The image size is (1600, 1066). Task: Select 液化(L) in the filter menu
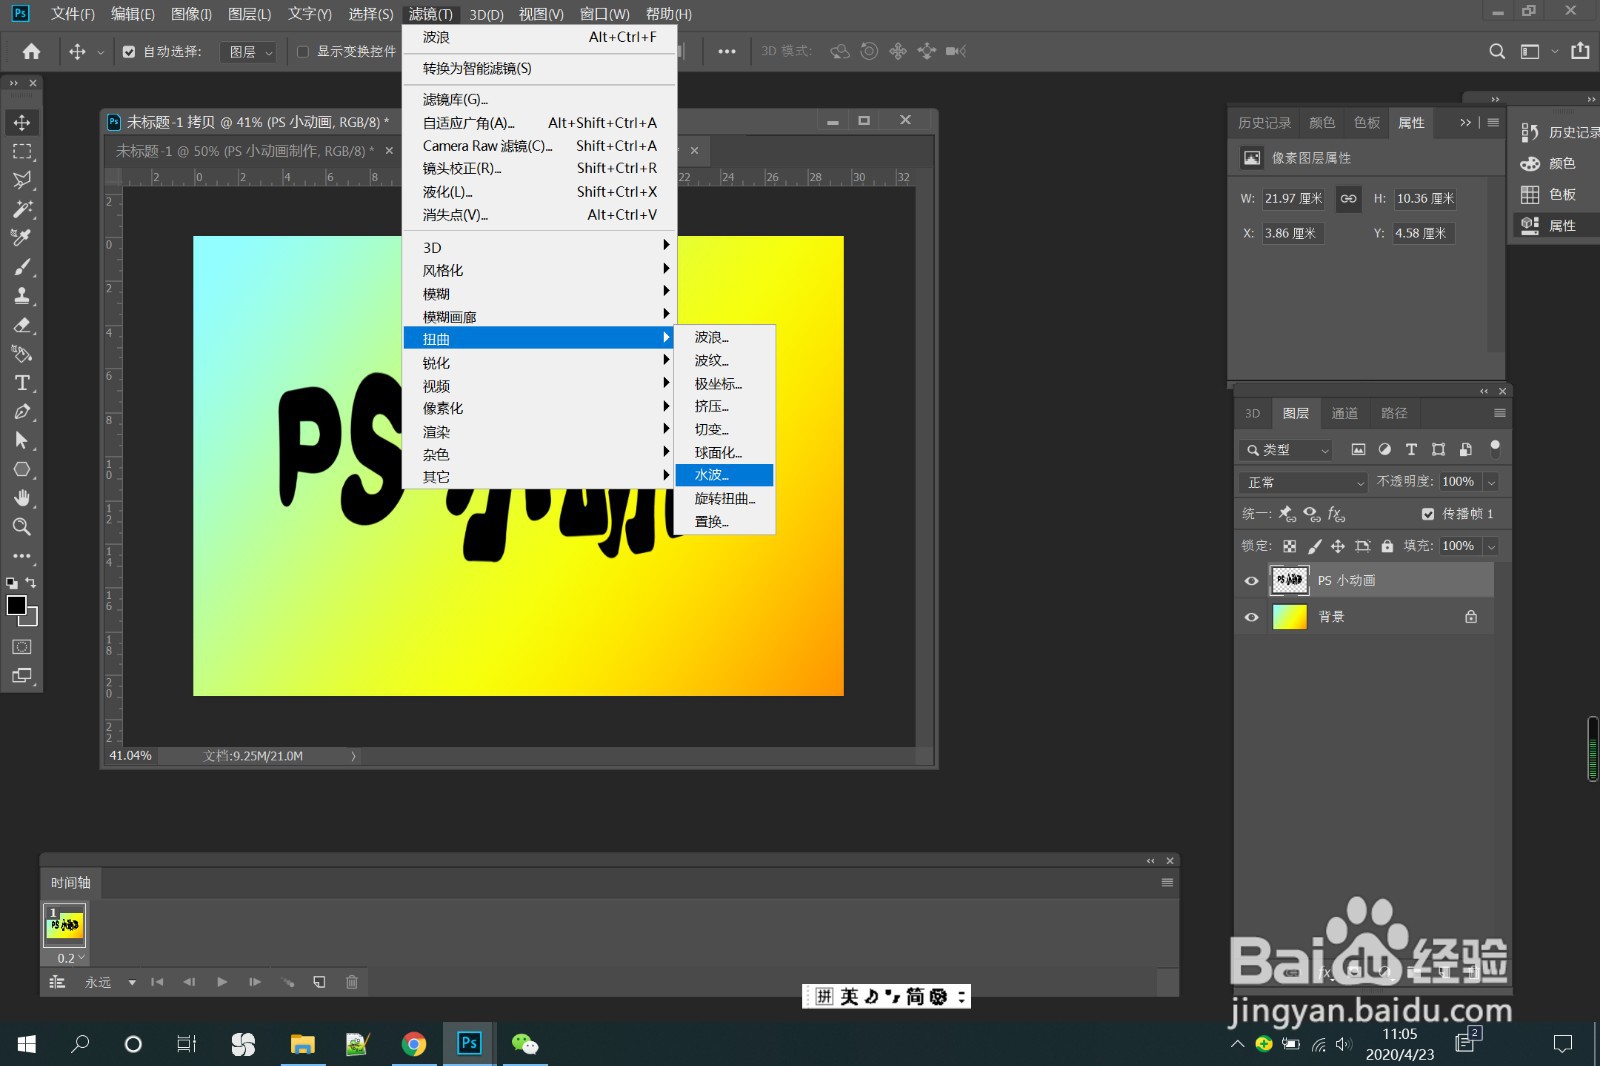(x=538, y=191)
